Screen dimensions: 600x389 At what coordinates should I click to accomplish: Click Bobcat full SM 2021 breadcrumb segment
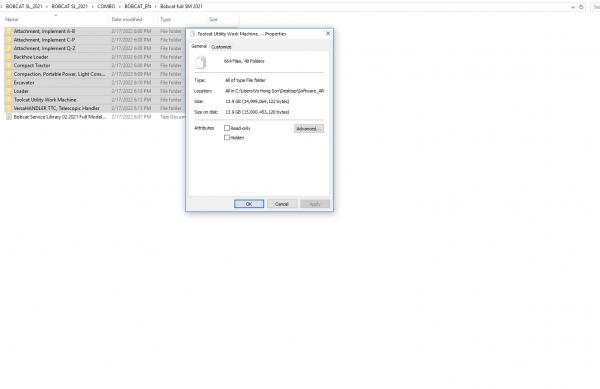(181, 7)
